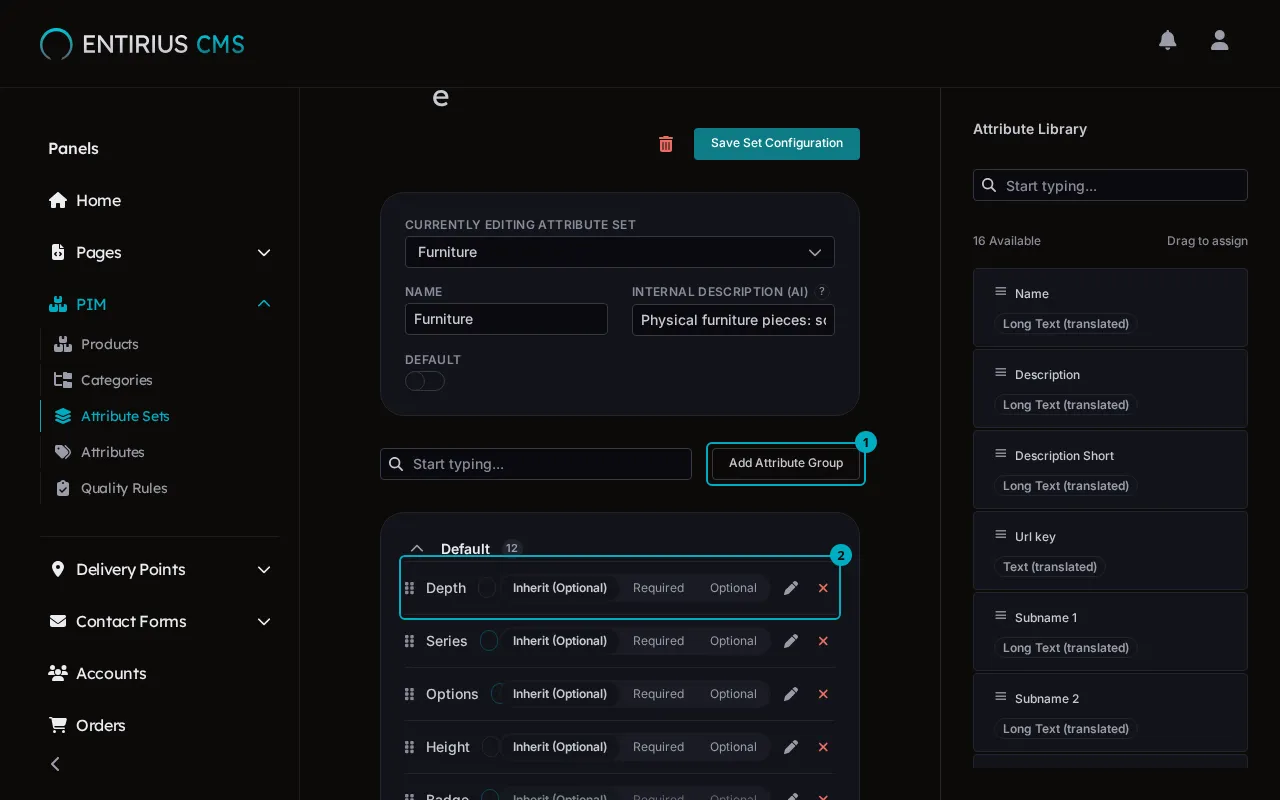
Task: Expand the Pages menu chevron
Action: pyautogui.click(x=264, y=252)
